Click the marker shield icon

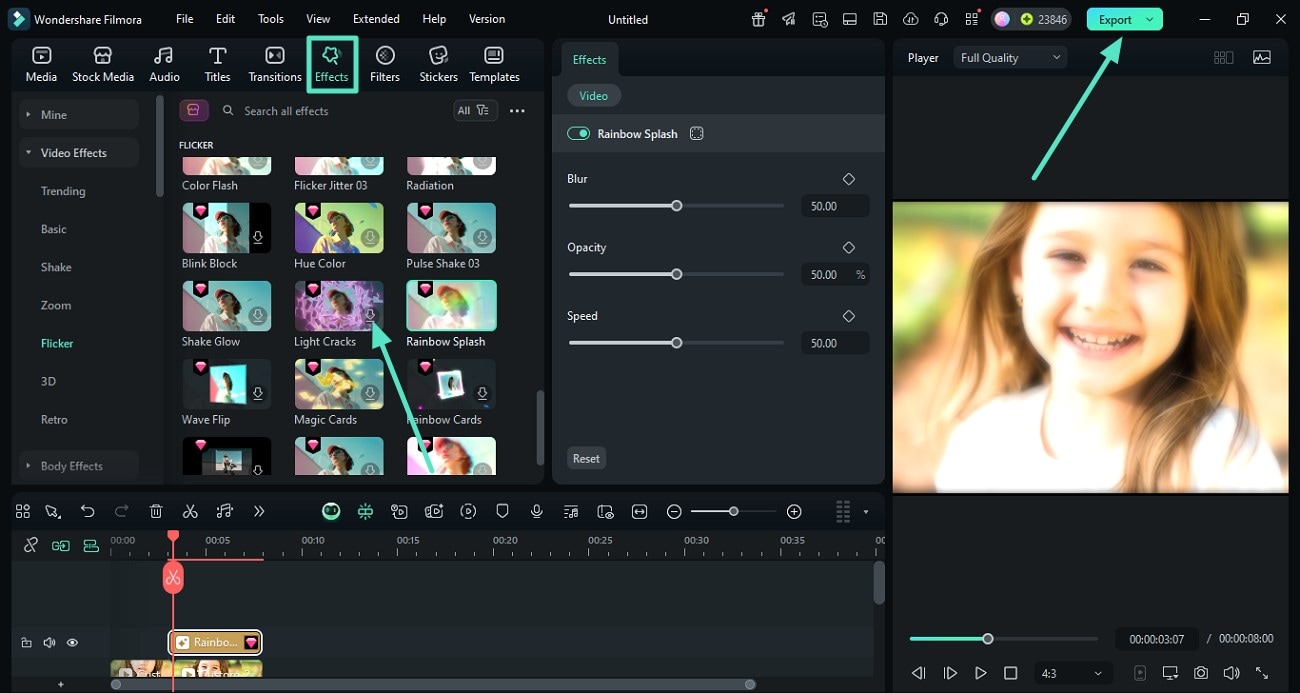(x=502, y=511)
